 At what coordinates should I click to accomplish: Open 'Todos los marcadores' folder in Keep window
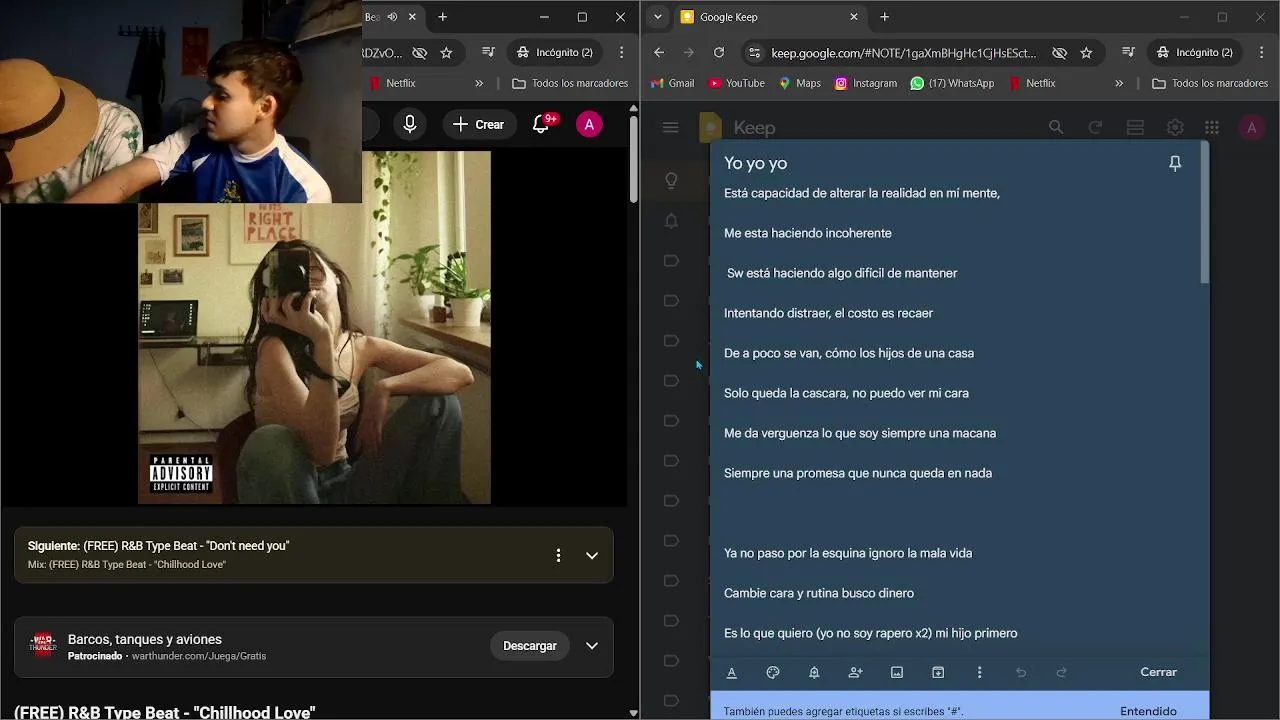tap(1210, 83)
